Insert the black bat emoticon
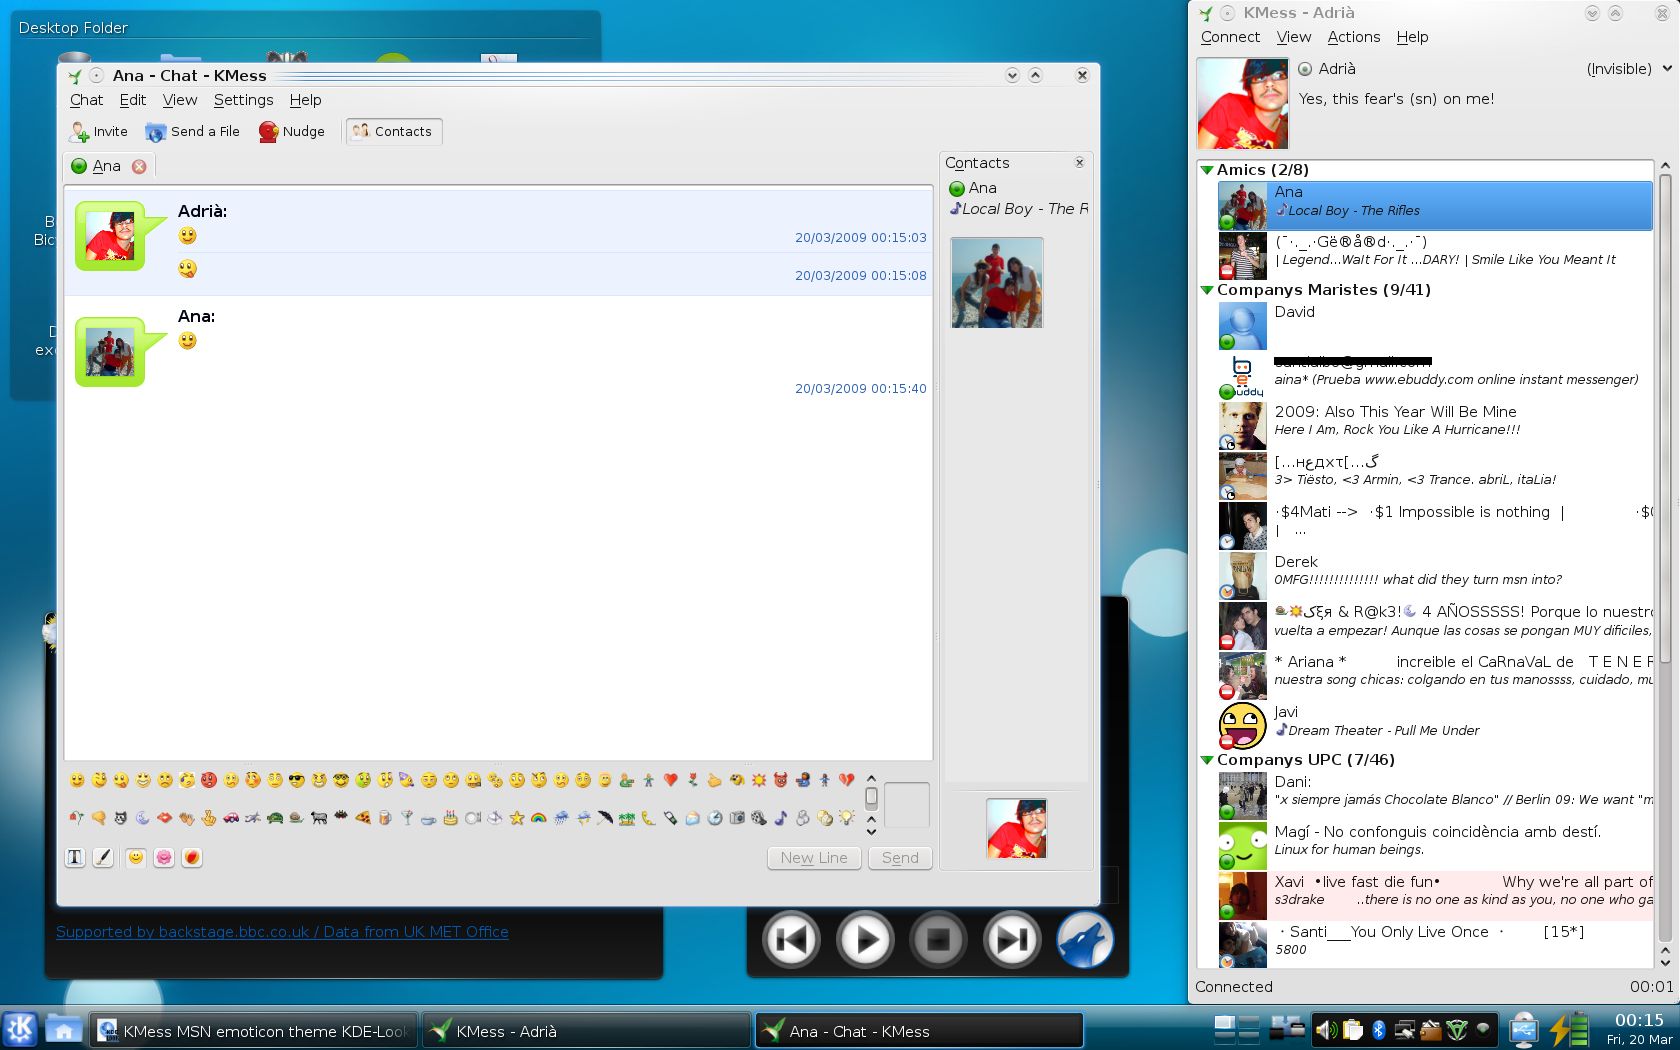This screenshot has height=1050, width=1680. click(x=341, y=815)
